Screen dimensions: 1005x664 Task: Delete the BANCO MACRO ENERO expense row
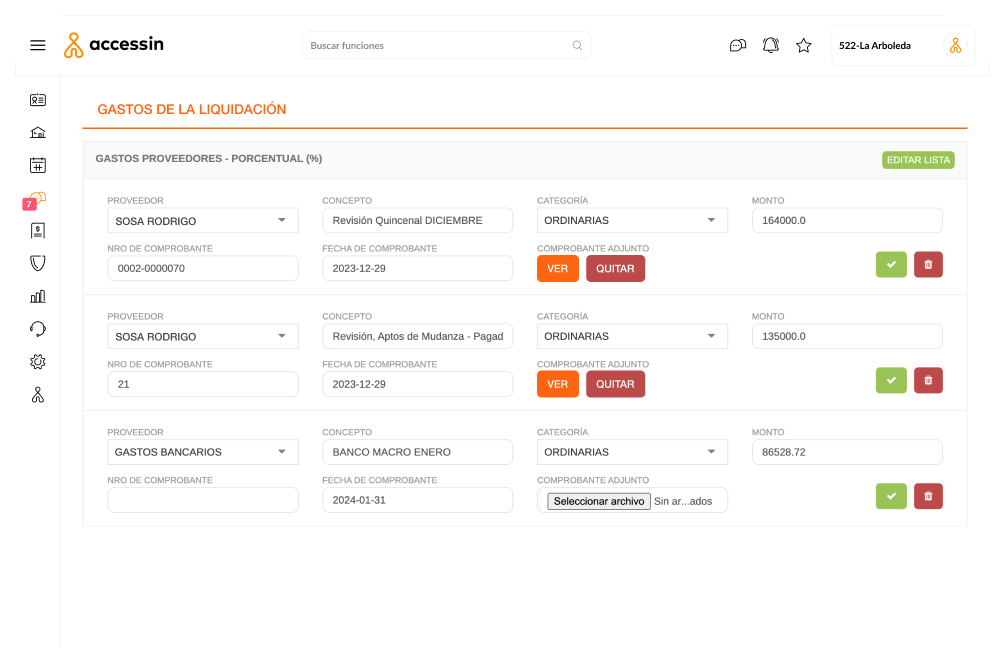(x=928, y=496)
